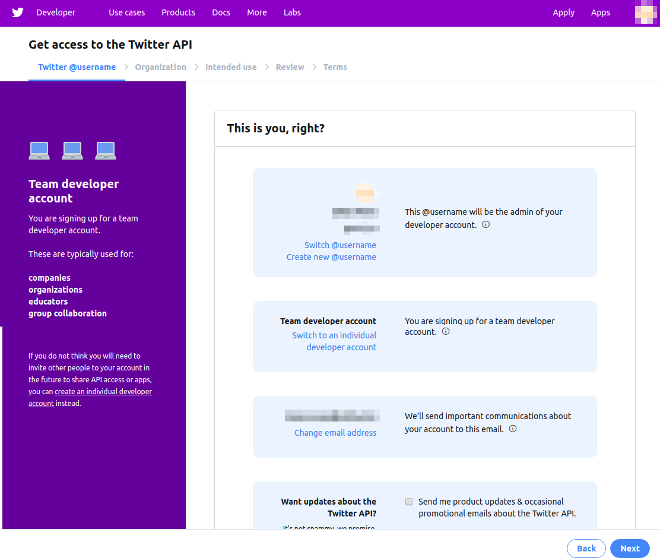The width and height of the screenshot is (660, 558).
Task: Click the 'Want updates about the Twitter API?' label
Action: [328, 508]
